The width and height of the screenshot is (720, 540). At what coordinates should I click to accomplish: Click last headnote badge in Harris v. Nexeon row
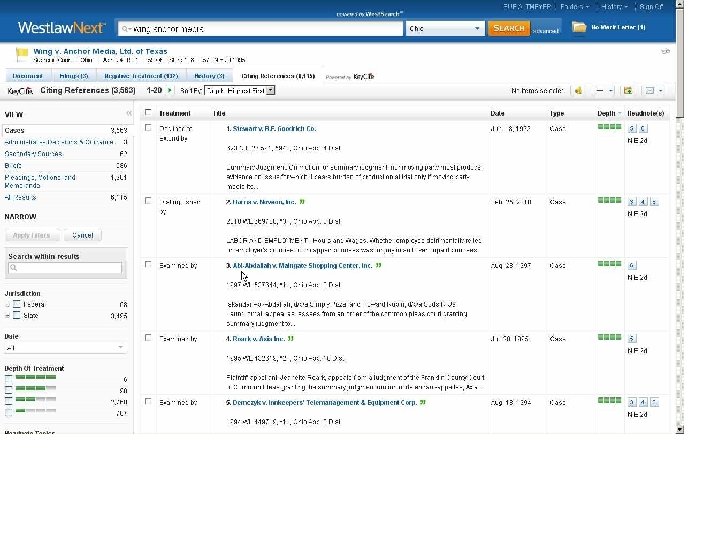[x=654, y=202]
